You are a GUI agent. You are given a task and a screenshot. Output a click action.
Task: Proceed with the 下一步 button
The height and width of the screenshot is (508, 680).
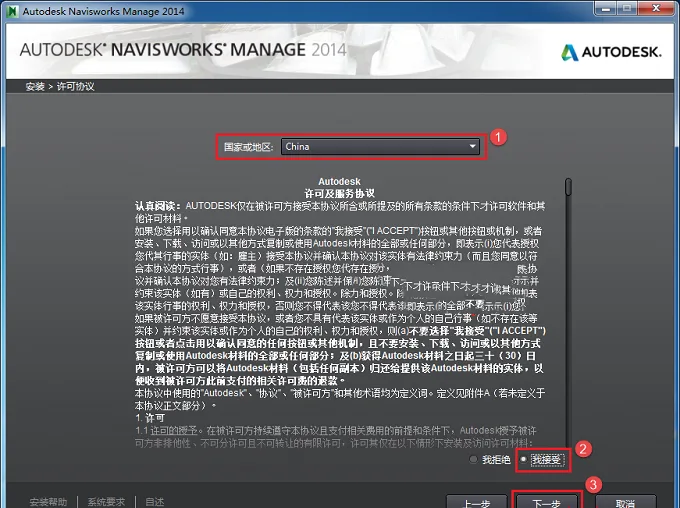[546, 502]
